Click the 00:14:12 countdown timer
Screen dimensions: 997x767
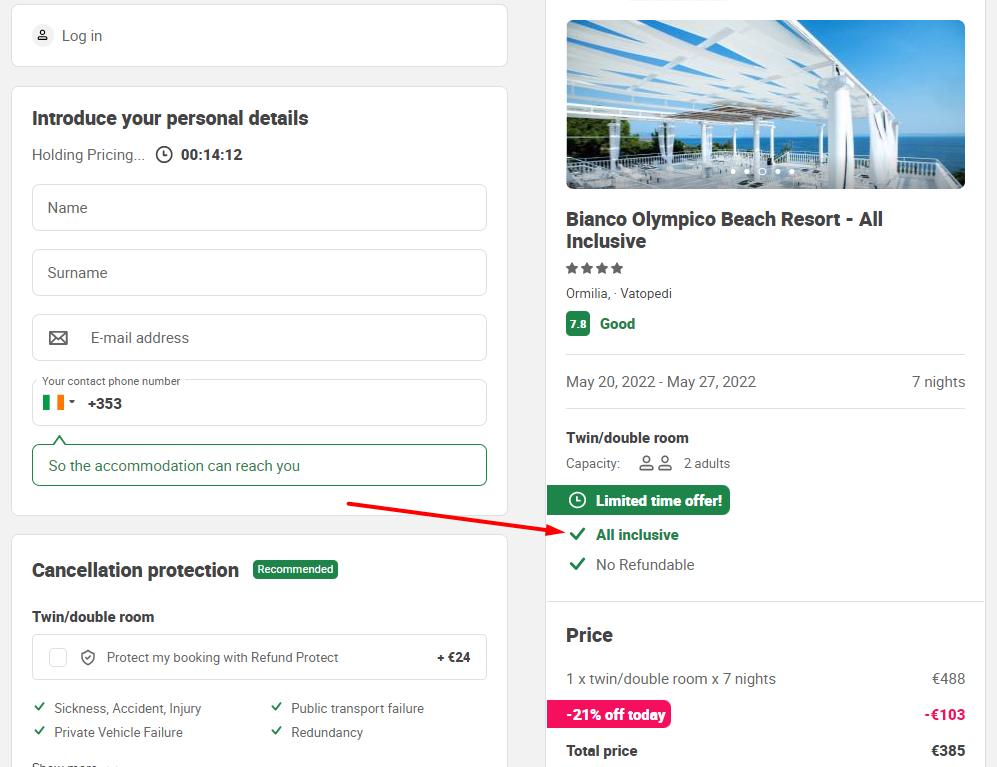click(x=211, y=155)
